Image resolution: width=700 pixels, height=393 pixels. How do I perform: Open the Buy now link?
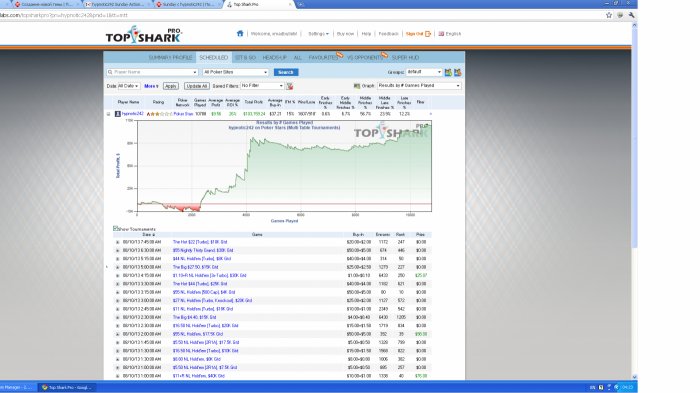(345, 34)
